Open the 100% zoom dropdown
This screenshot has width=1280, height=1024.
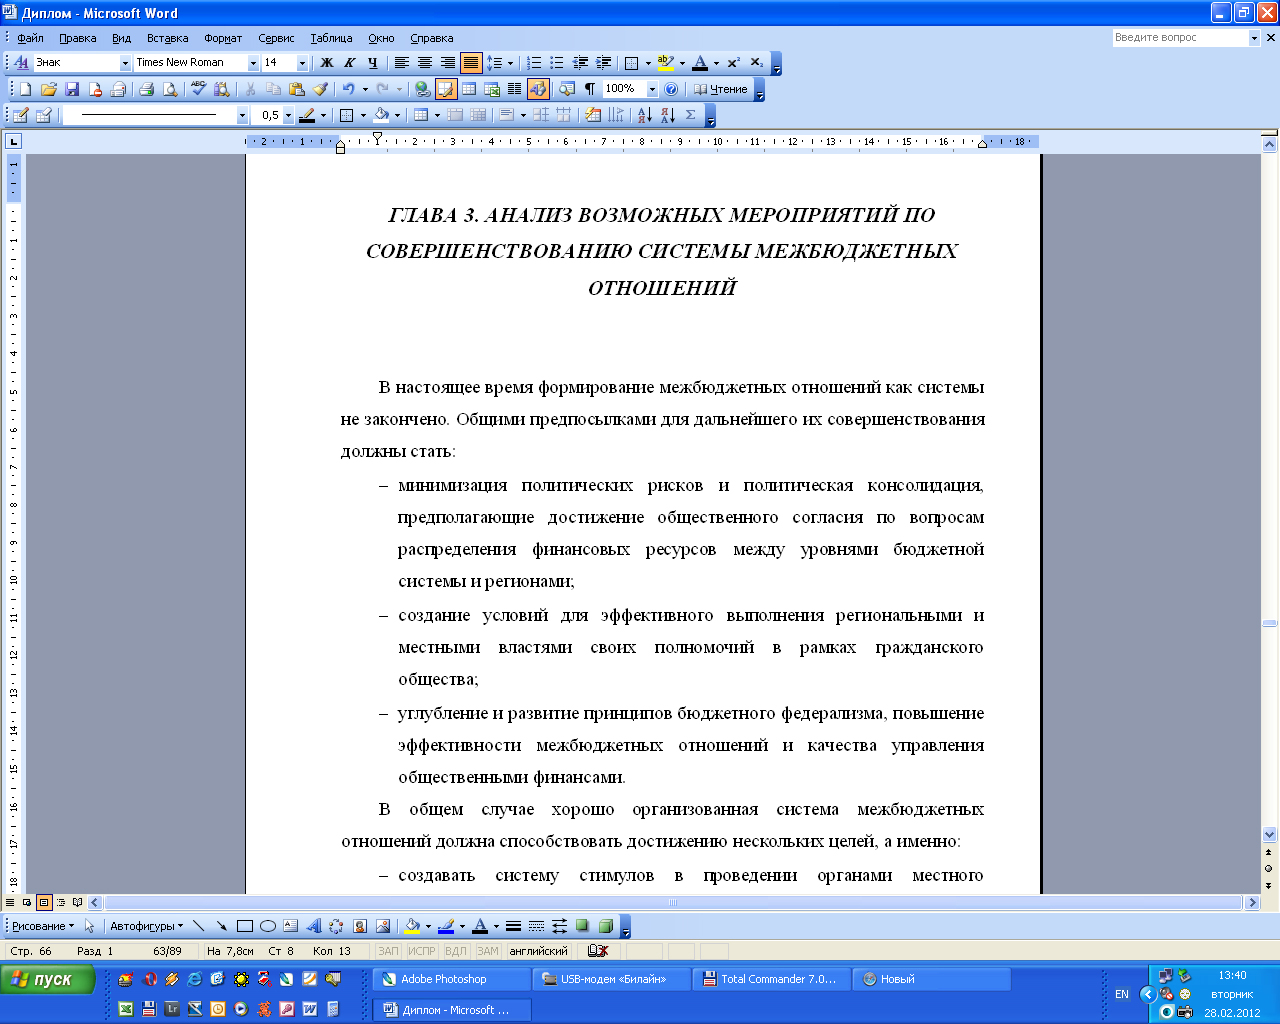pyautogui.click(x=652, y=89)
